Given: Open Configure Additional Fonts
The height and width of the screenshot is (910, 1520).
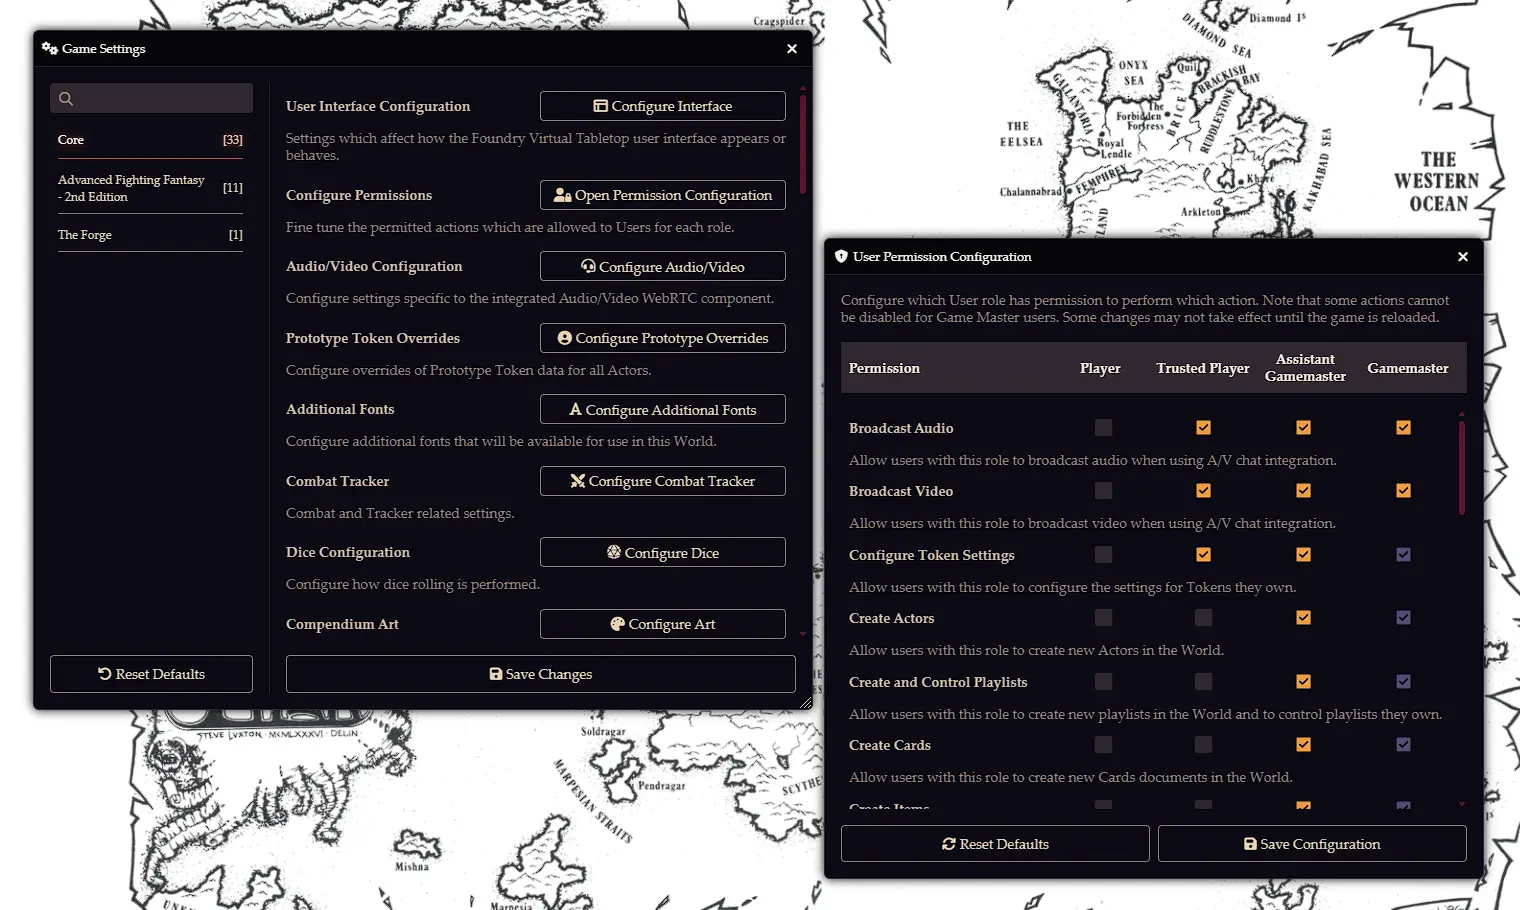Looking at the screenshot, I should pyautogui.click(x=662, y=409).
